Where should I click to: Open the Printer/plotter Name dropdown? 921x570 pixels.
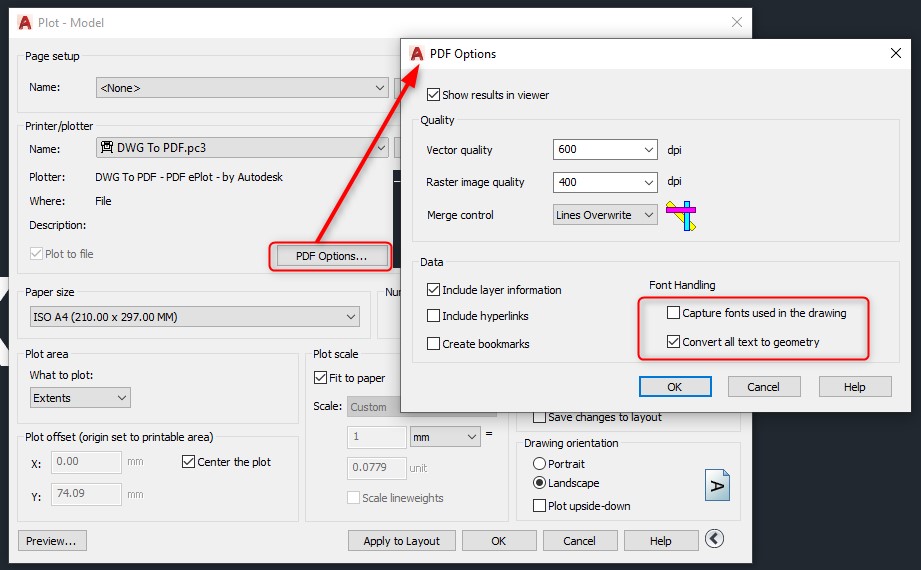pyautogui.click(x=242, y=147)
